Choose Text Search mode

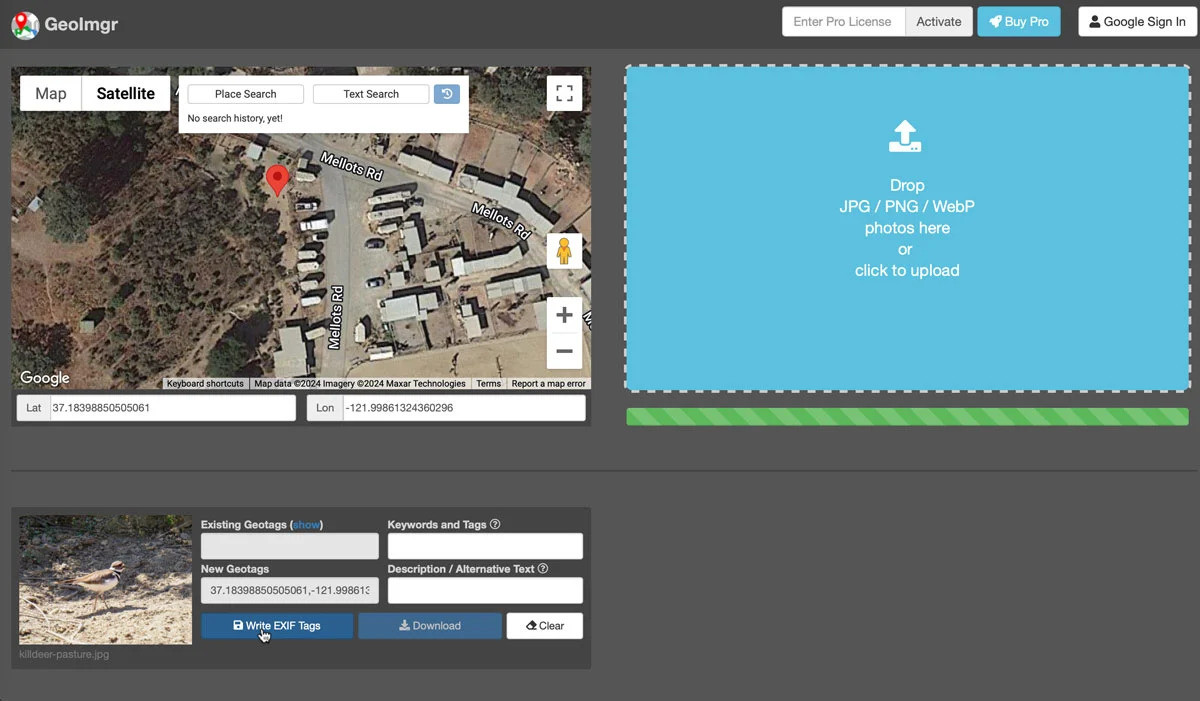(371, 94)
